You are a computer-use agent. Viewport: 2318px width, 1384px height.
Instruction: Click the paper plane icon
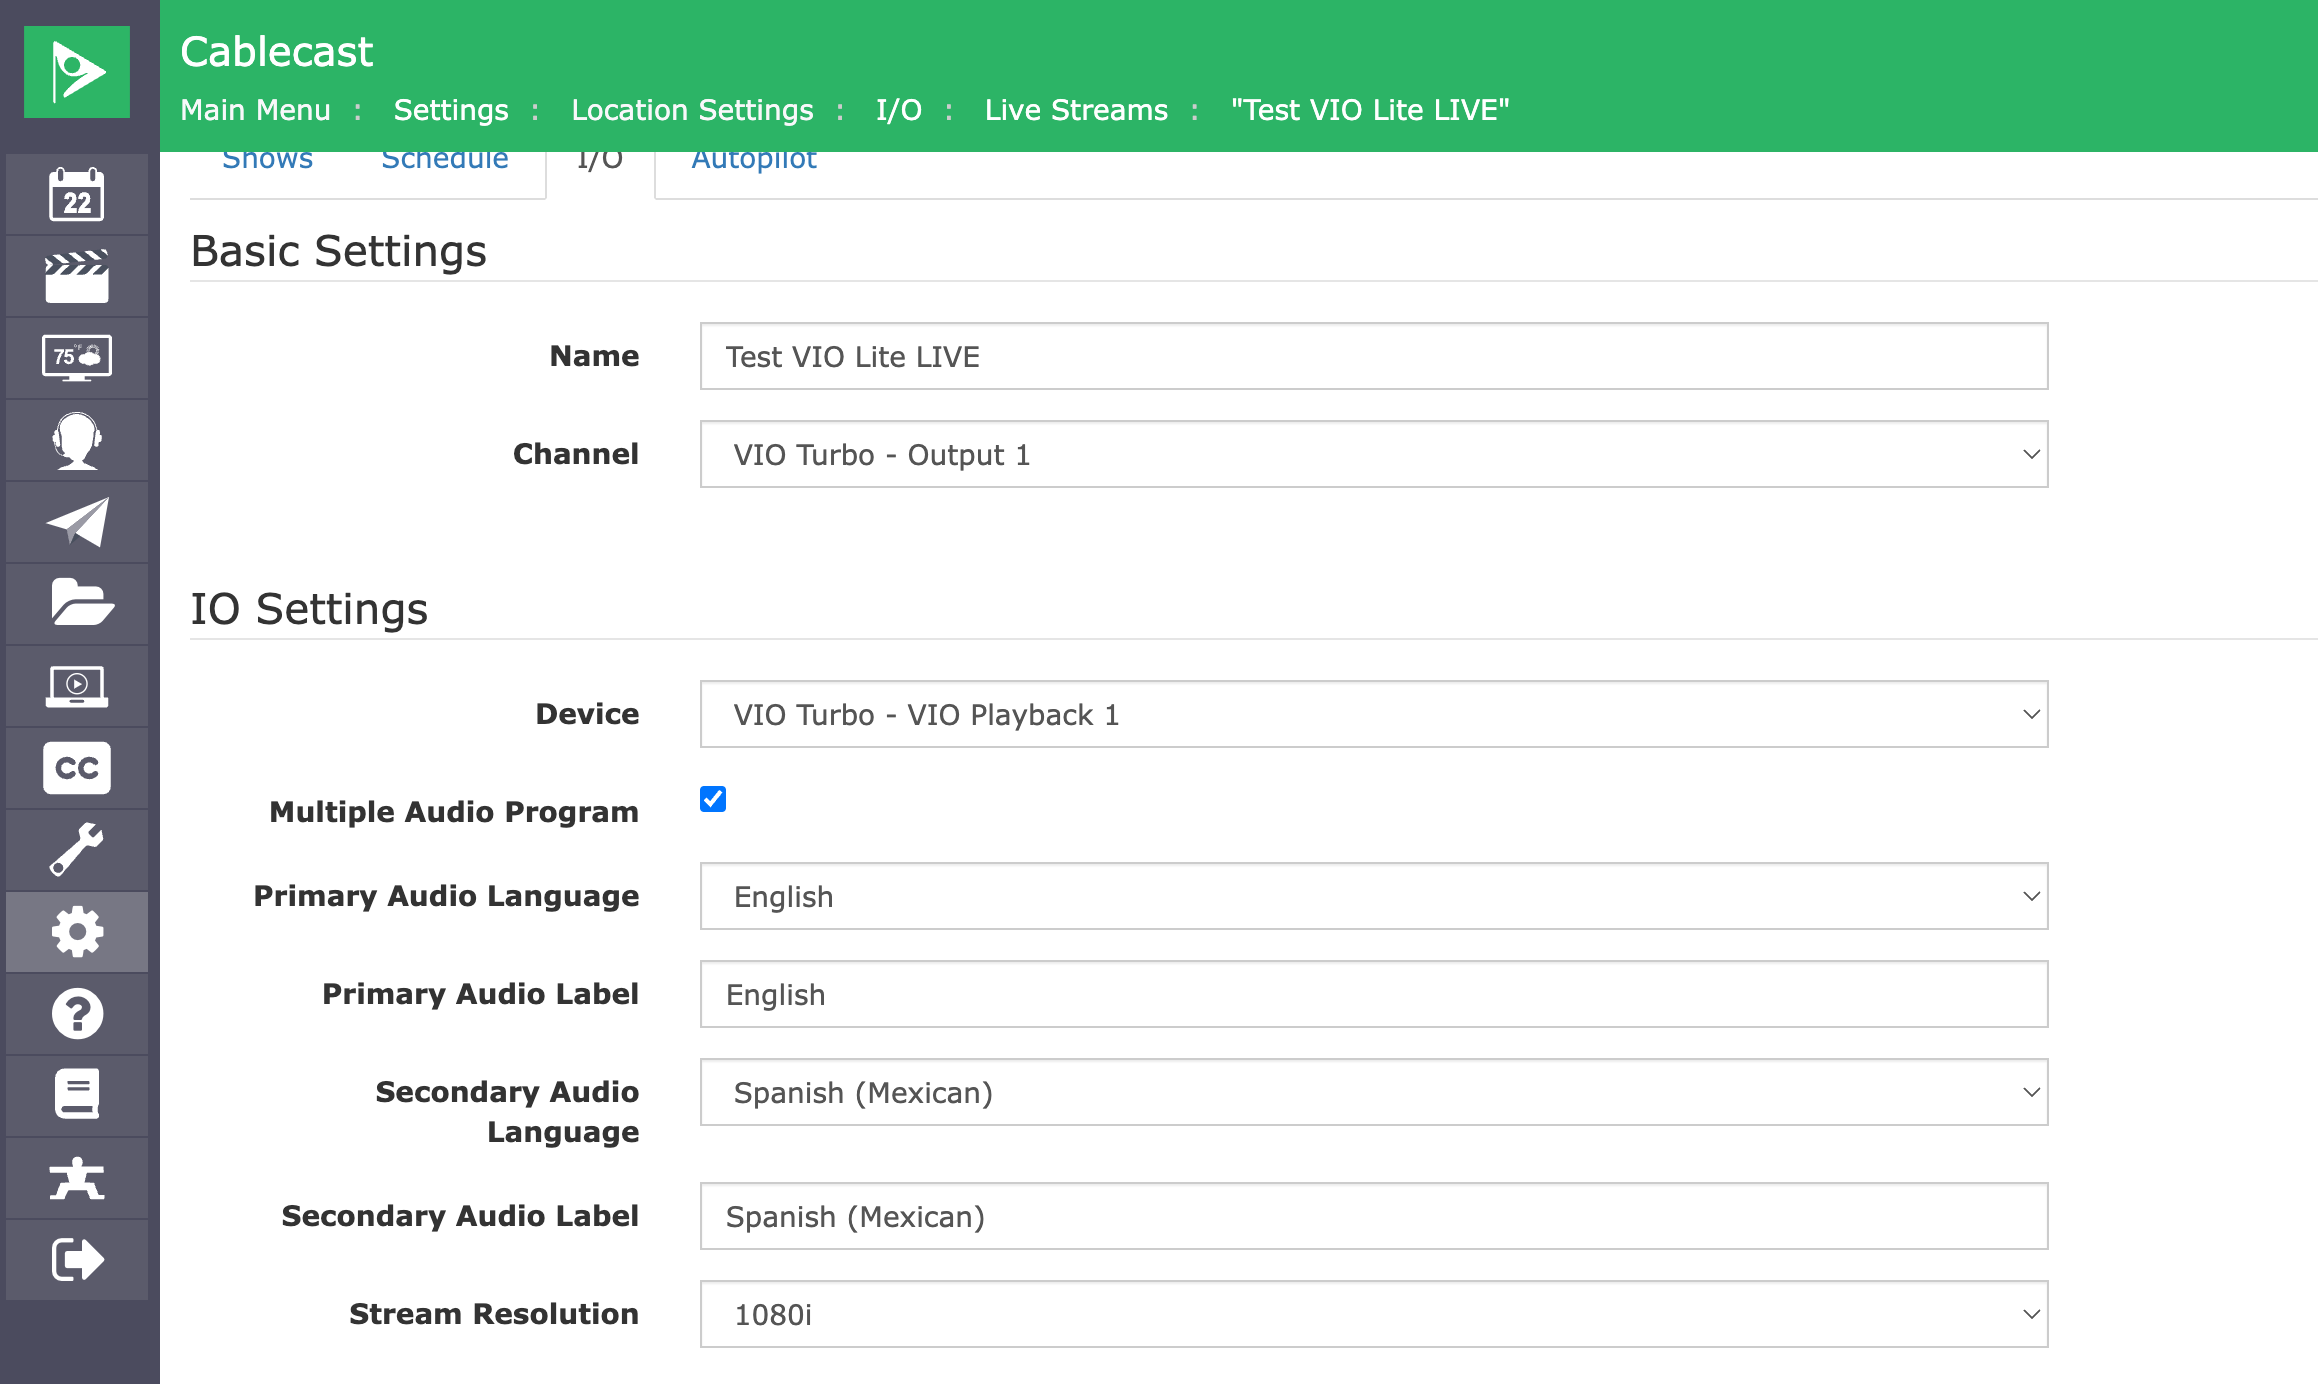77,522
